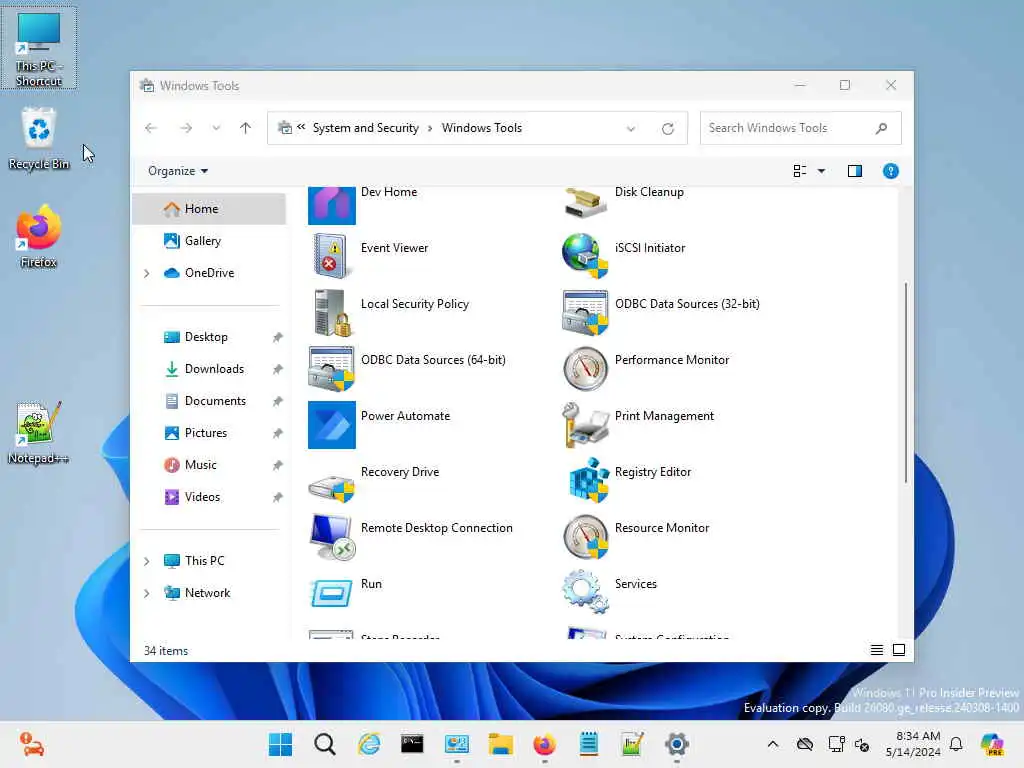
Task: Open the recent locations dropdown arrow
Action: click(216, 128)
